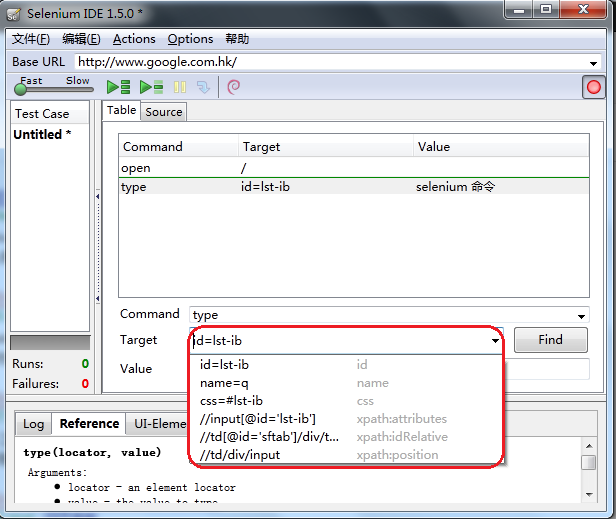This screenshot has height=519, width=616.
Task: Open the UI-Element tab
Action: (159, 424)
